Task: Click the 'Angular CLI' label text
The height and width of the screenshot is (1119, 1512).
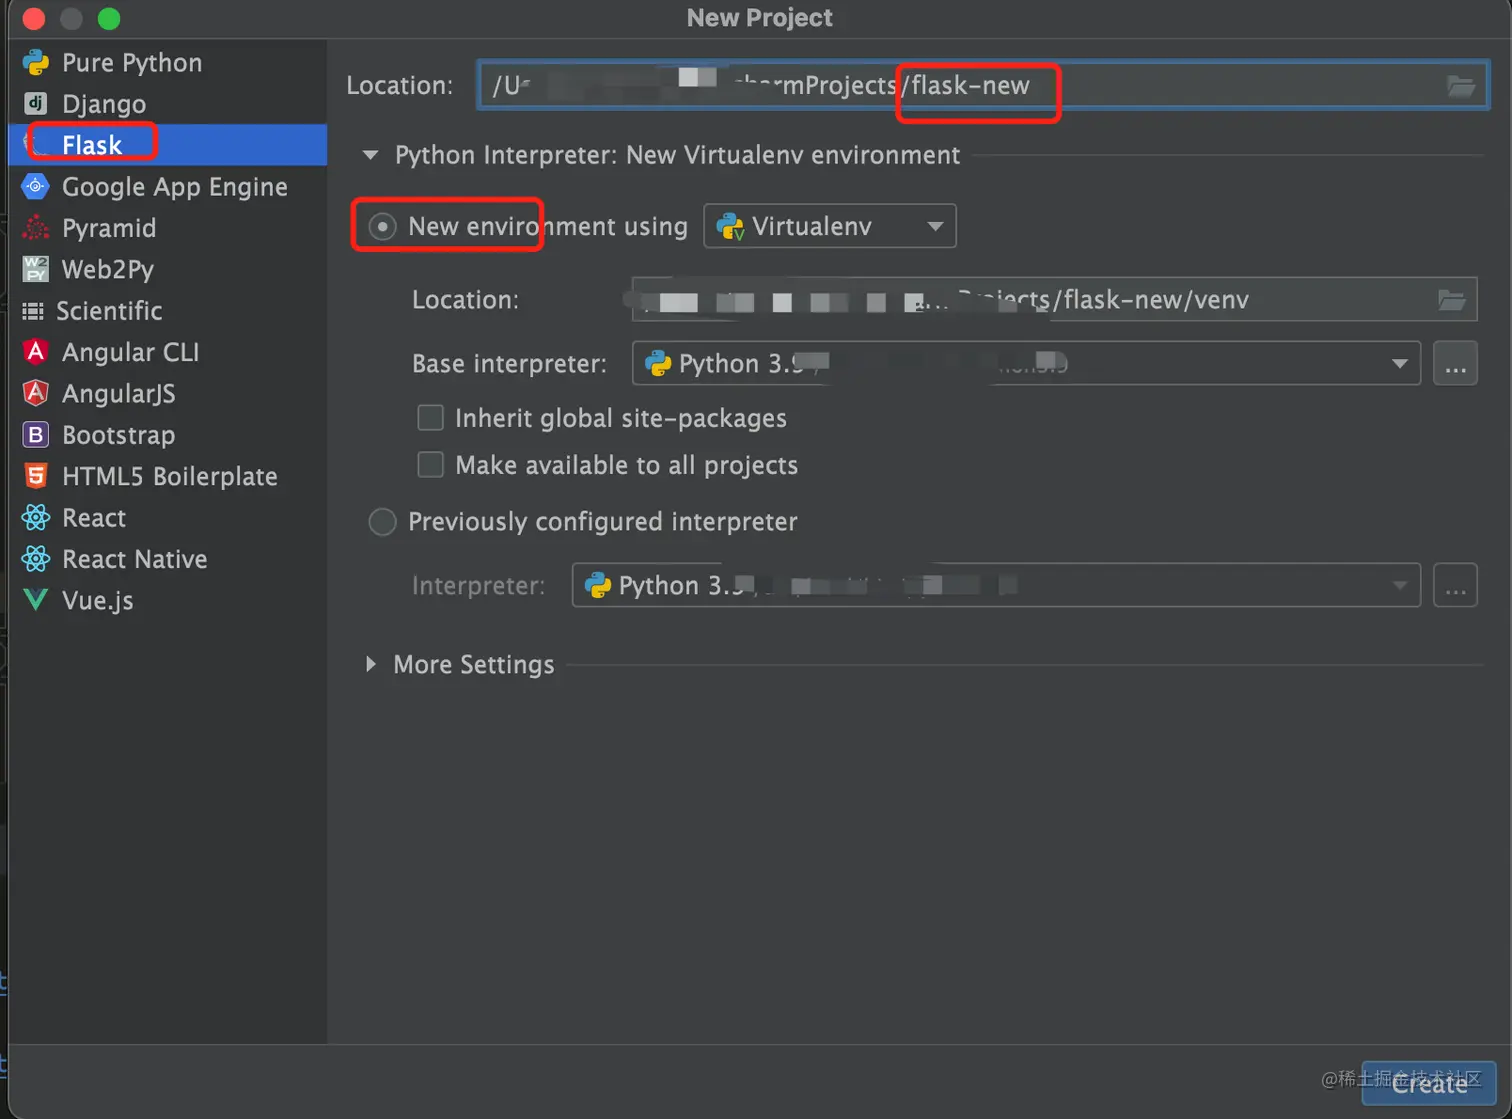Action: point(131,352)
